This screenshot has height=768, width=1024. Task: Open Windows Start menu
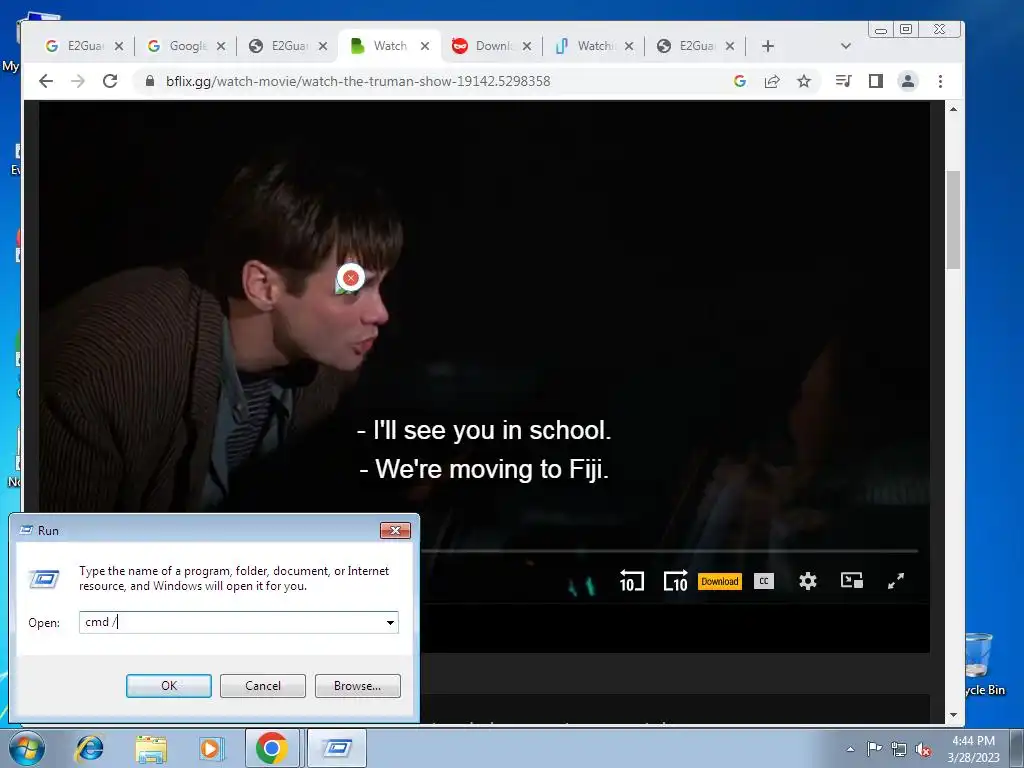click(26, 748)
